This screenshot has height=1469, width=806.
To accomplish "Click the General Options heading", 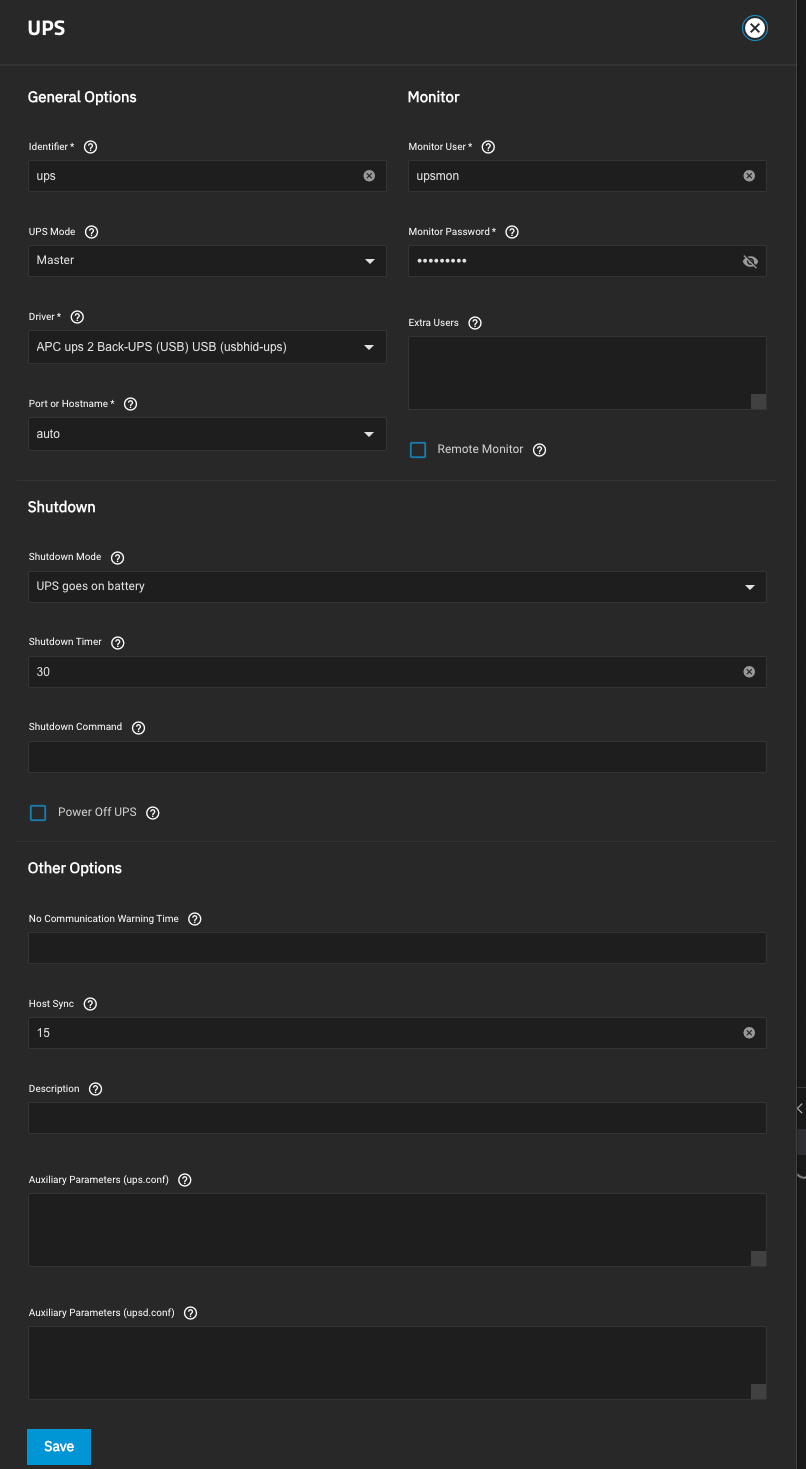I will [x=82, y=97].
